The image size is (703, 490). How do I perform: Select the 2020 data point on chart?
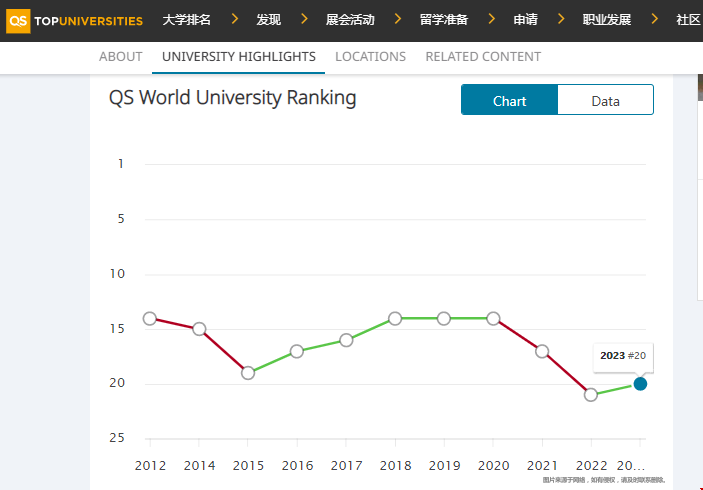click(x=493, y=319)
